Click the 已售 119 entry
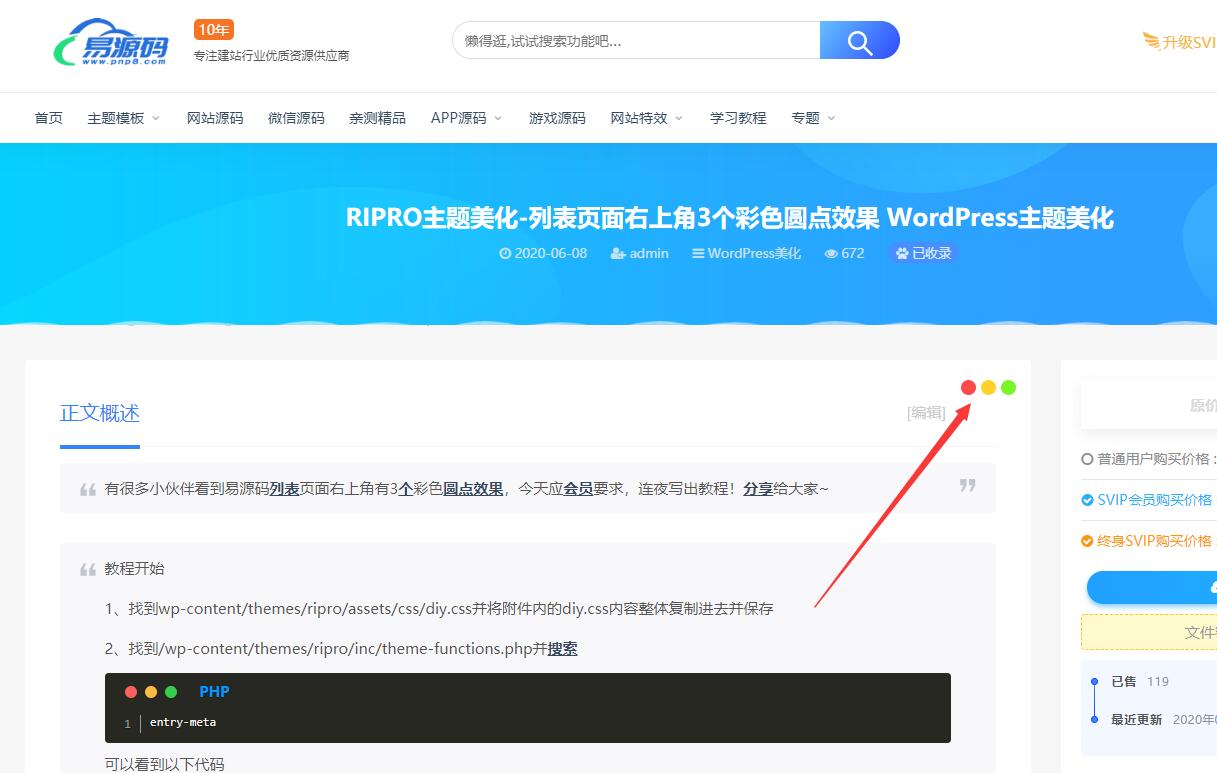 click(x=1140, y=682)
